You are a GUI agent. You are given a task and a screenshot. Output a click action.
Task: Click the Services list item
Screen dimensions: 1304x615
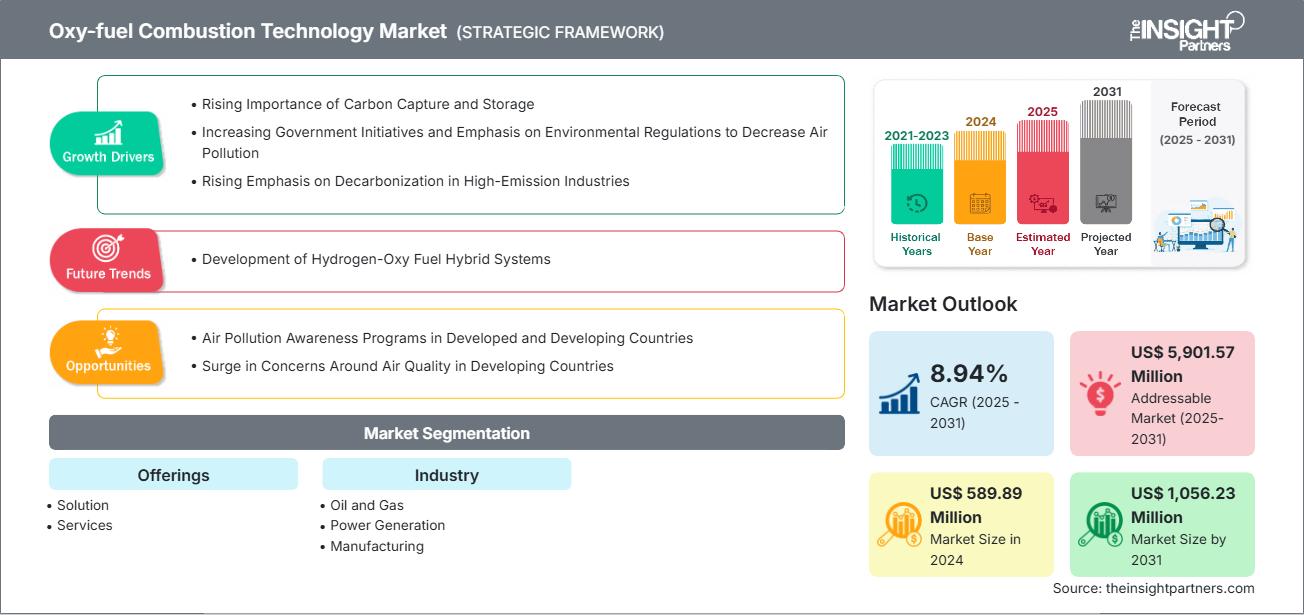click(85, 525)
